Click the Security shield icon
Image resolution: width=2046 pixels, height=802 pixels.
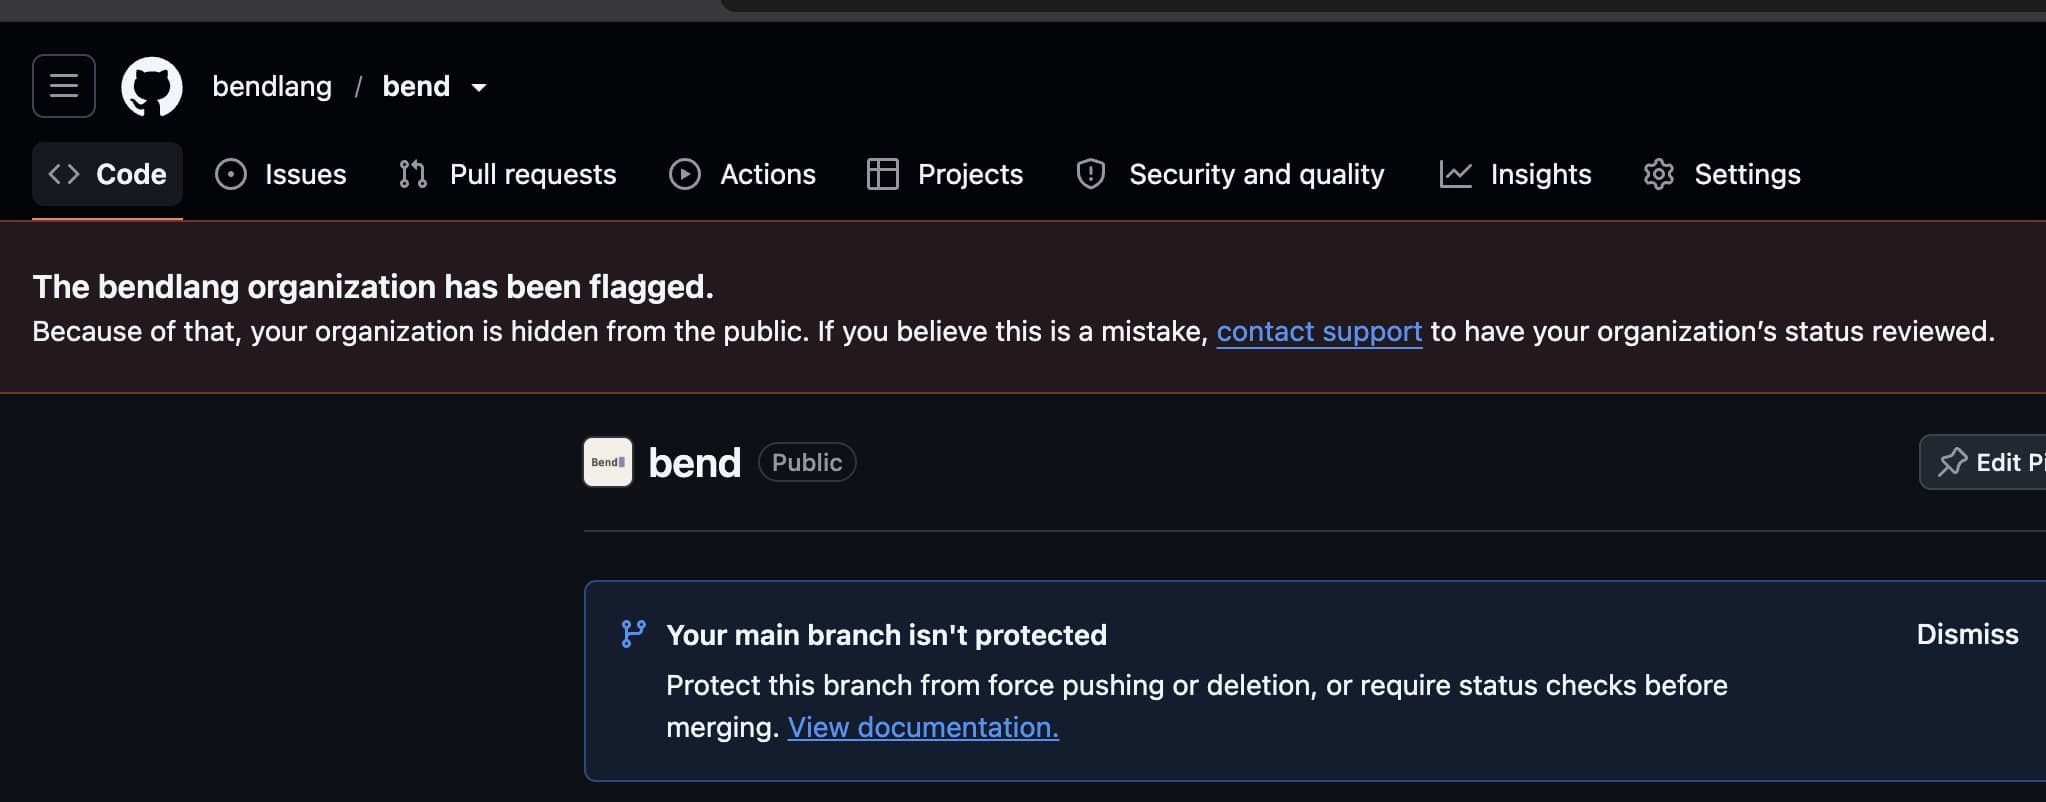[1090, 174]
